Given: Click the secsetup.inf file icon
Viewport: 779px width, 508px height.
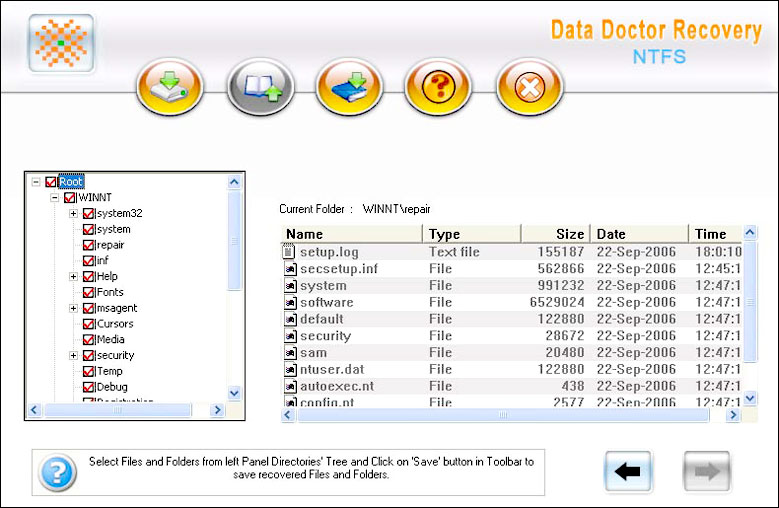Looking at the screenshot, I should point(290,269).
